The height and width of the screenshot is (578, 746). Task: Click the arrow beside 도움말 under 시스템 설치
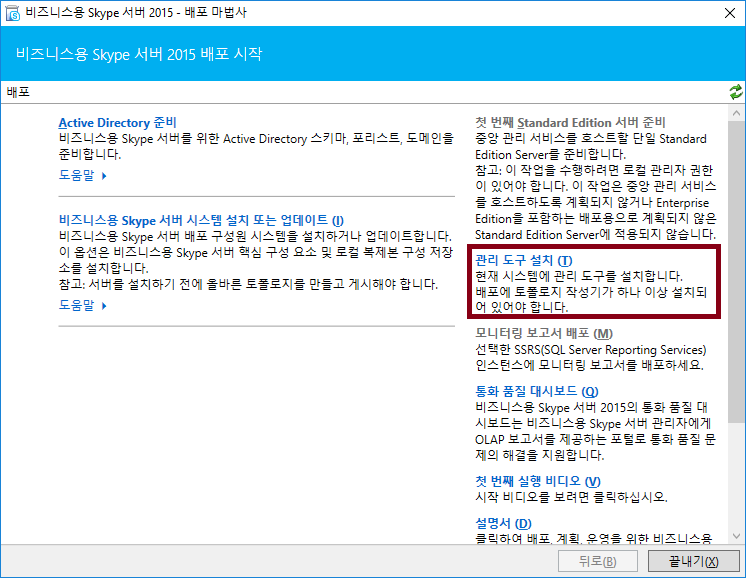click(104, 305)
